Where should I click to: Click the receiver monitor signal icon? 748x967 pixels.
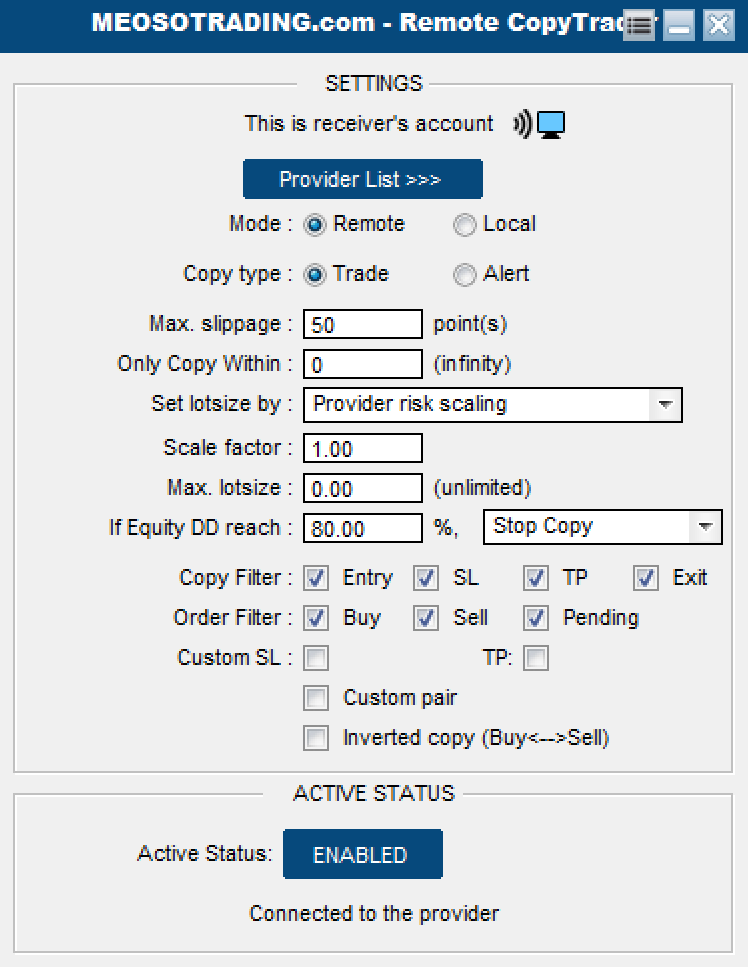[540, 124]
